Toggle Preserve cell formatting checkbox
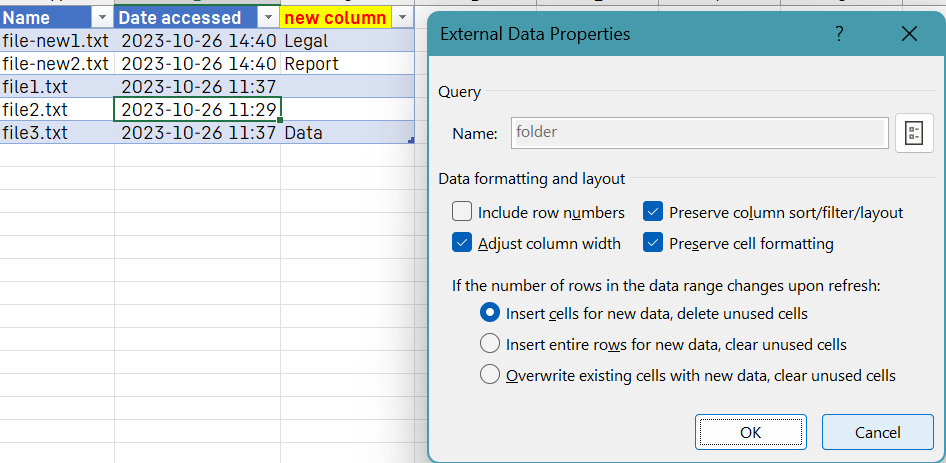The image size is (946, 463). 653,243
